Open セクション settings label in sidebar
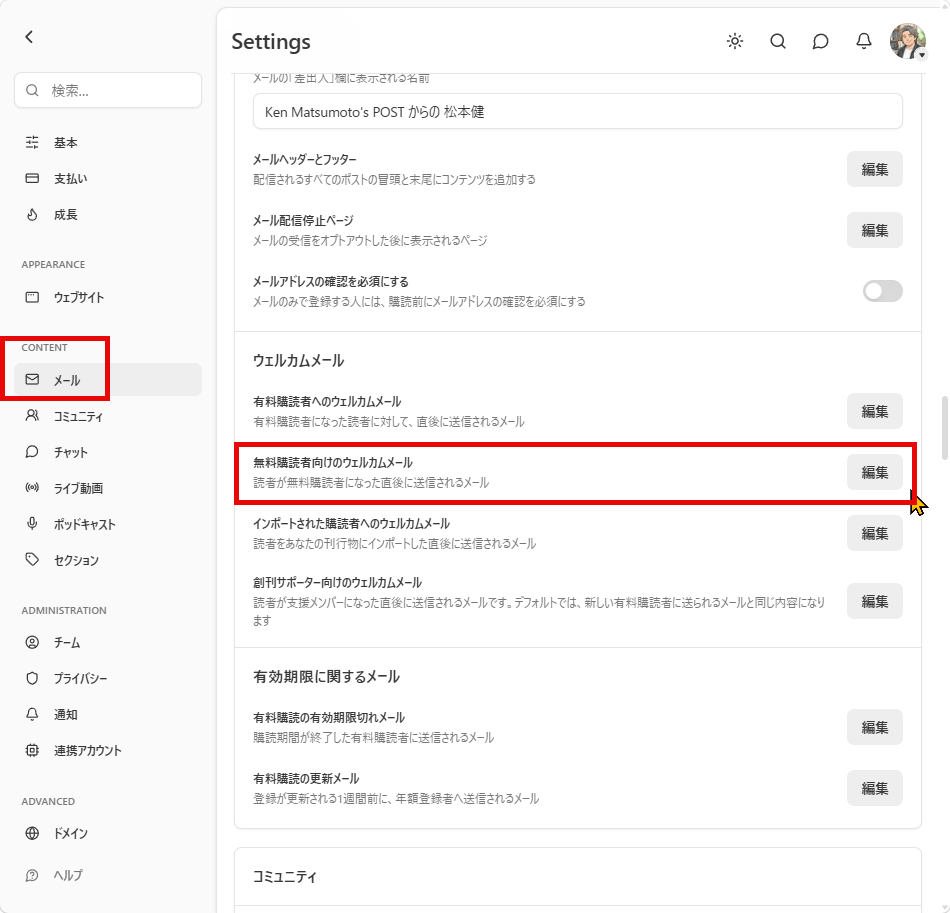The image size is (950, 913). (76, 560)
